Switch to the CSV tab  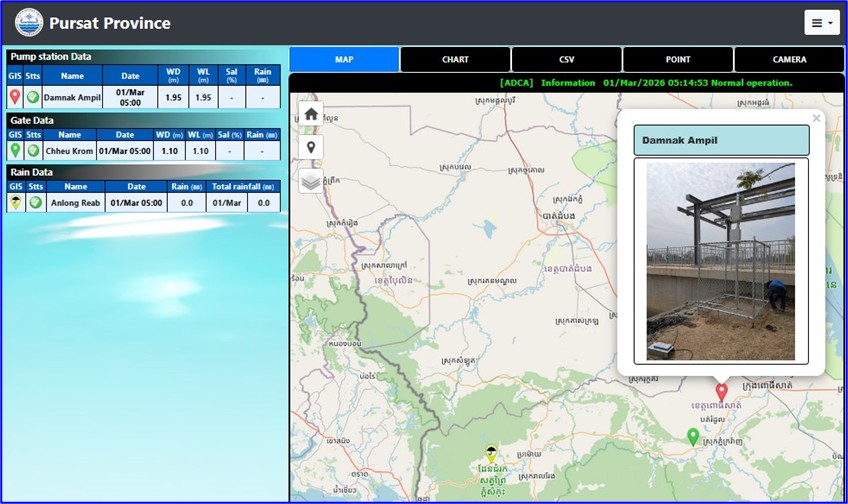(x=566, y=60)
